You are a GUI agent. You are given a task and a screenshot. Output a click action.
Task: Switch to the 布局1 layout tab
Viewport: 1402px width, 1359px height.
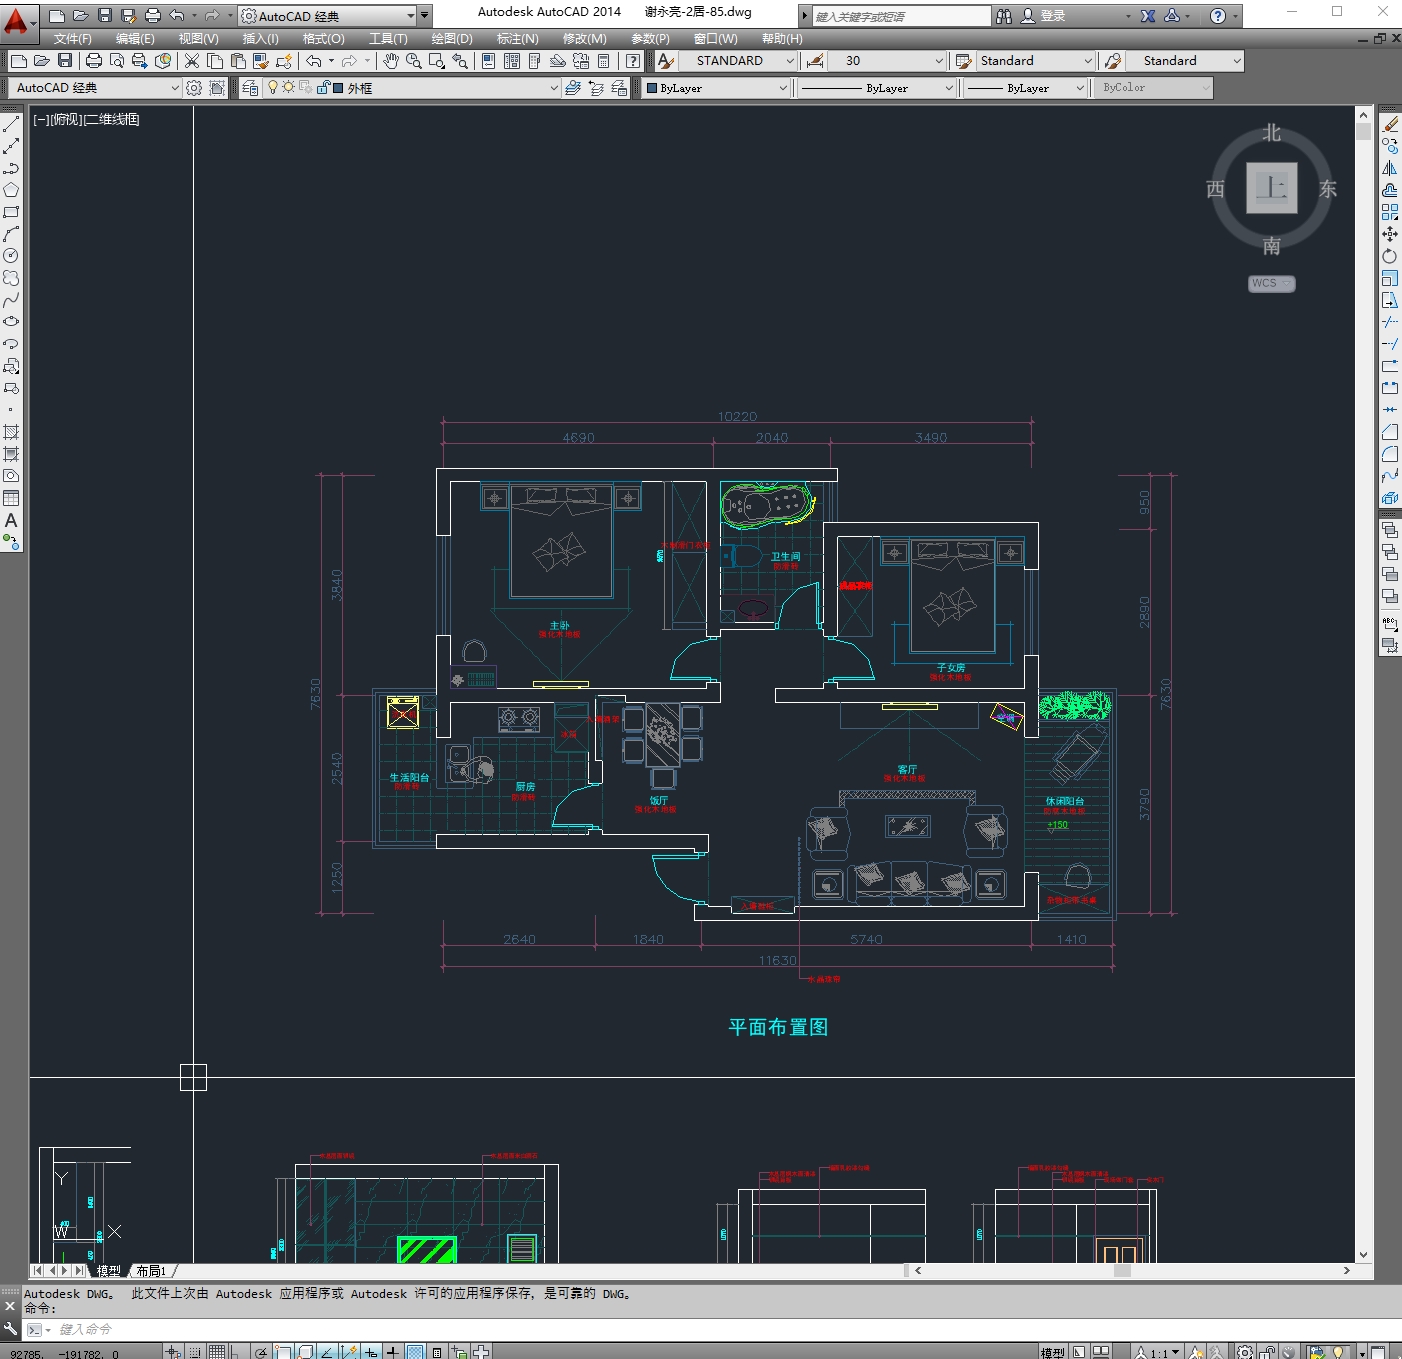click(152, 1271)
